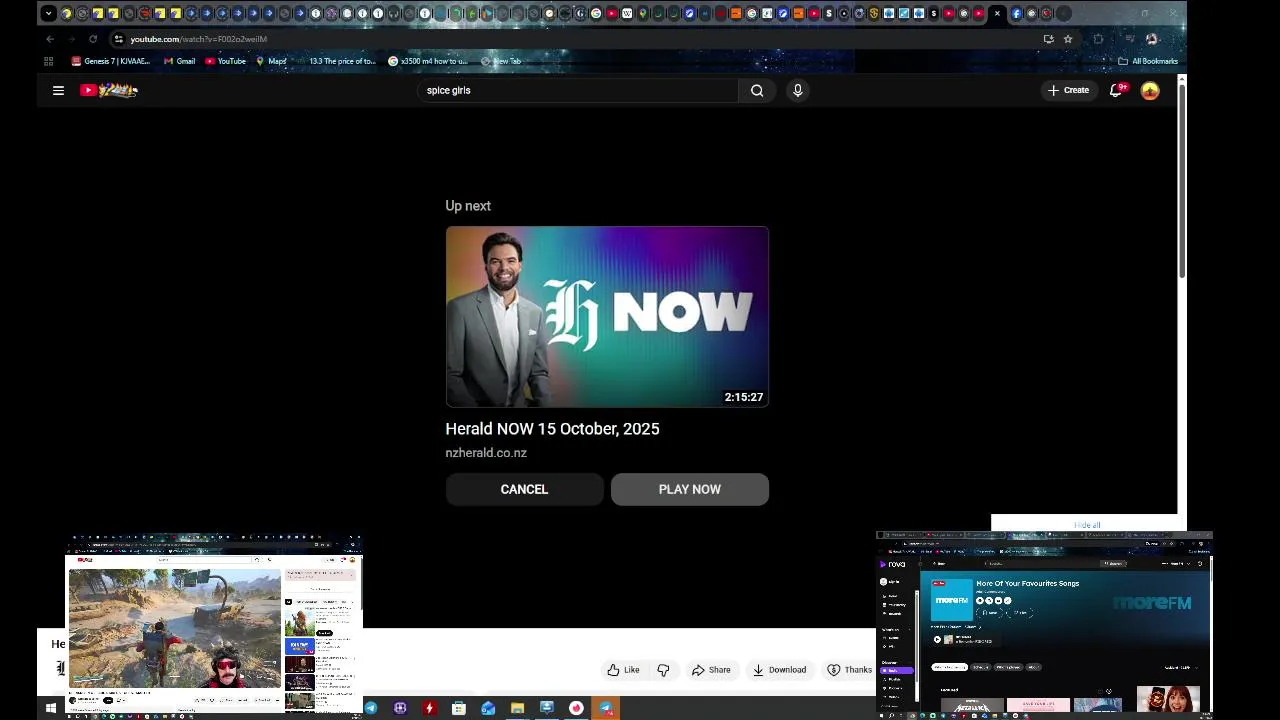1280x720 pixels.
Task: Click the Create button
Action: 1068,90
